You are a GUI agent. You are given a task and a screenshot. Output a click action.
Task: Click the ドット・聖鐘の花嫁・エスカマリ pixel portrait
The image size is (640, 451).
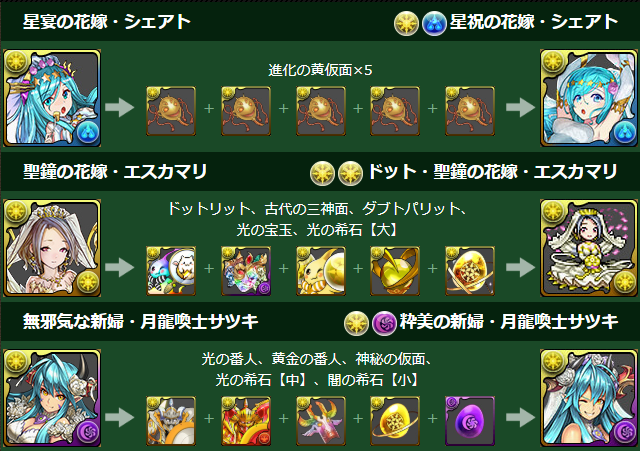[589, 248]
